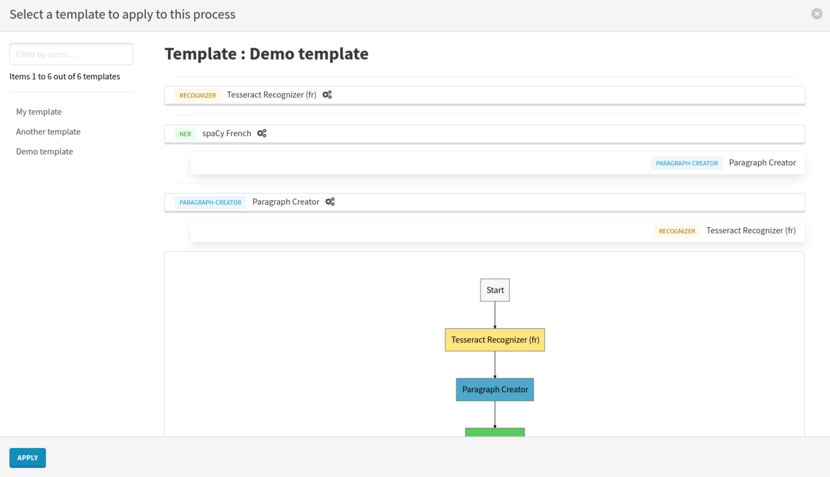Select My template from the list
This screenshot has height=477, width=830.
point(39,112)
